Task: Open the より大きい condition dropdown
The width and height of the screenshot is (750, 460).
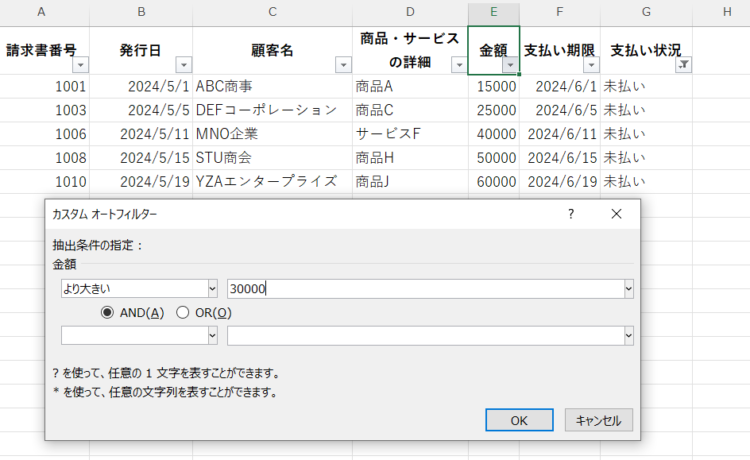Action: 213,289
